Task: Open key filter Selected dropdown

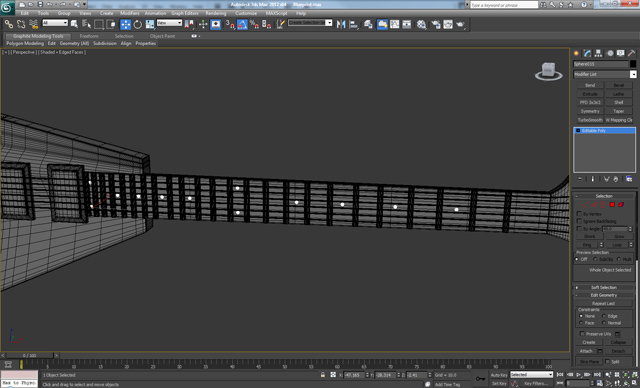Action: tap(531, 375)
